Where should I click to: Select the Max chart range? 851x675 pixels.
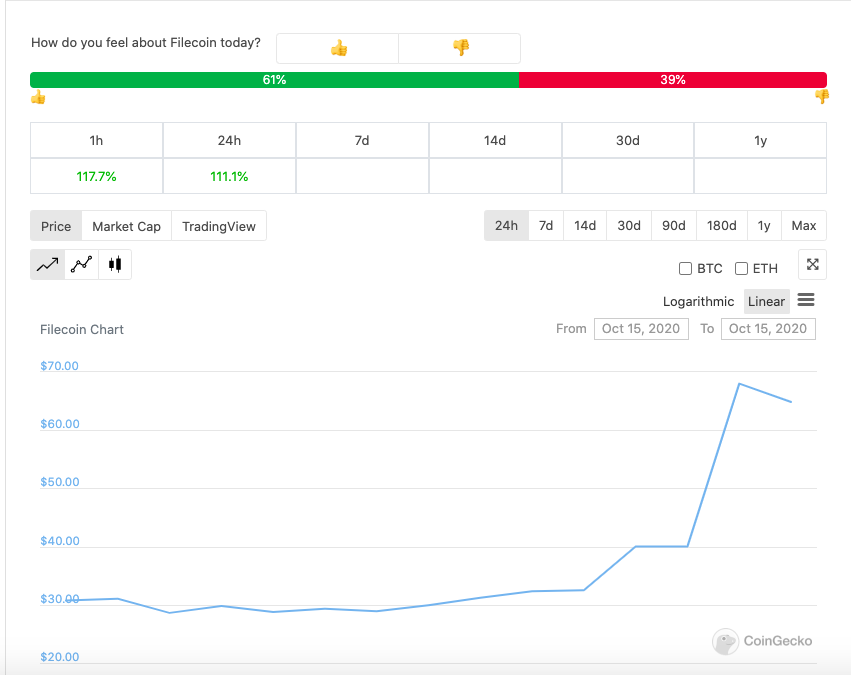[x=804, y=226]
